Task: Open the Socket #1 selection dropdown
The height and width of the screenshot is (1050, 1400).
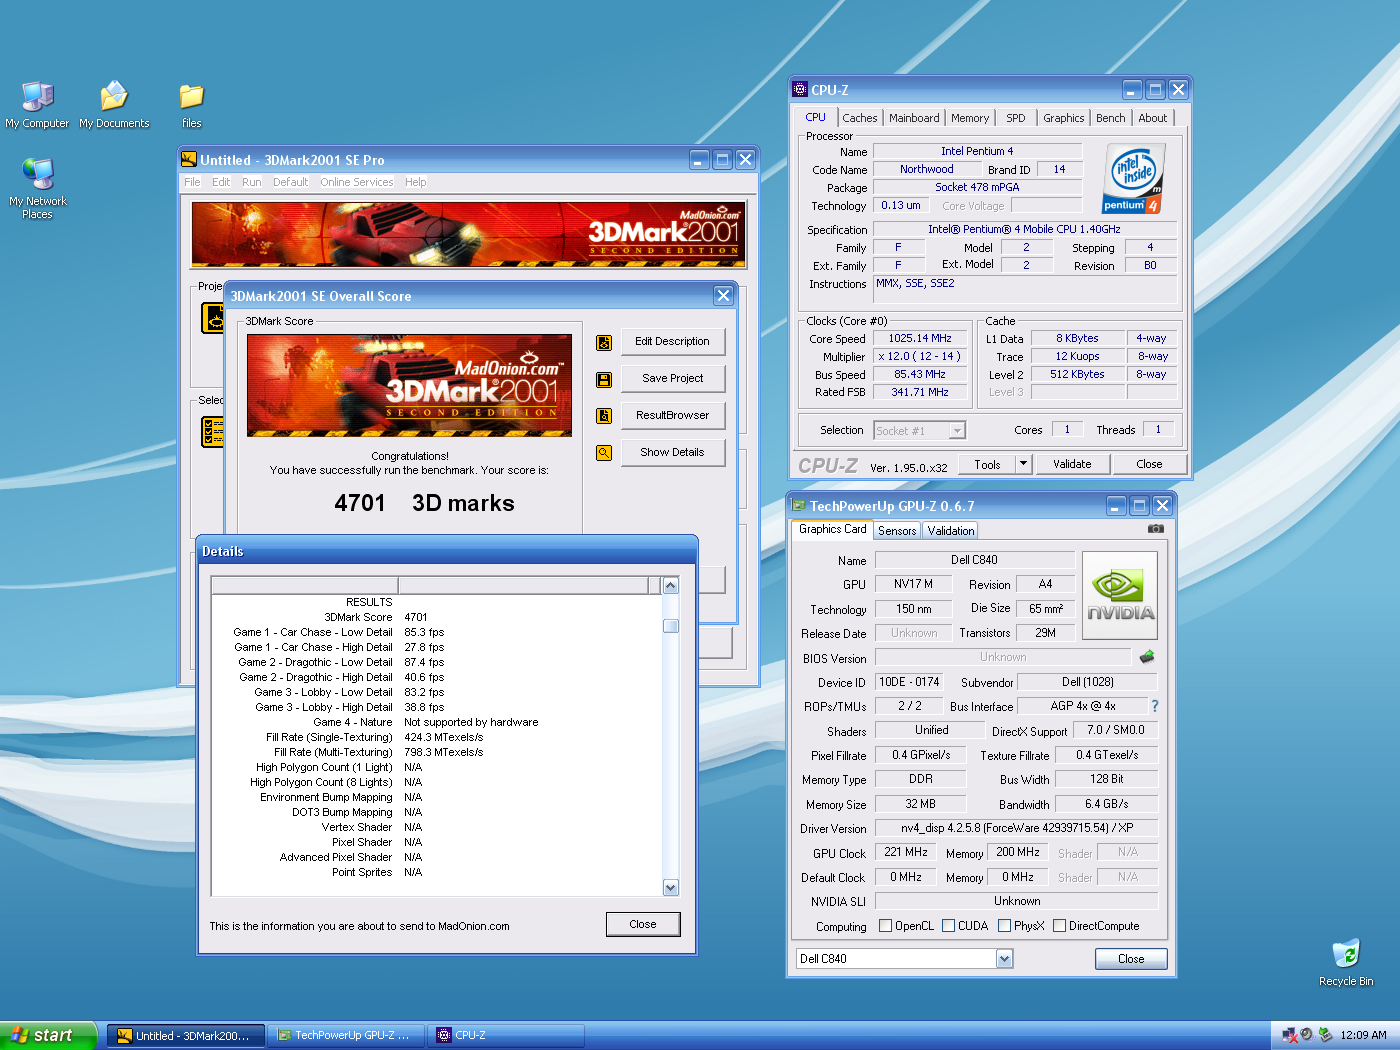Action: [x=957, y=431]
